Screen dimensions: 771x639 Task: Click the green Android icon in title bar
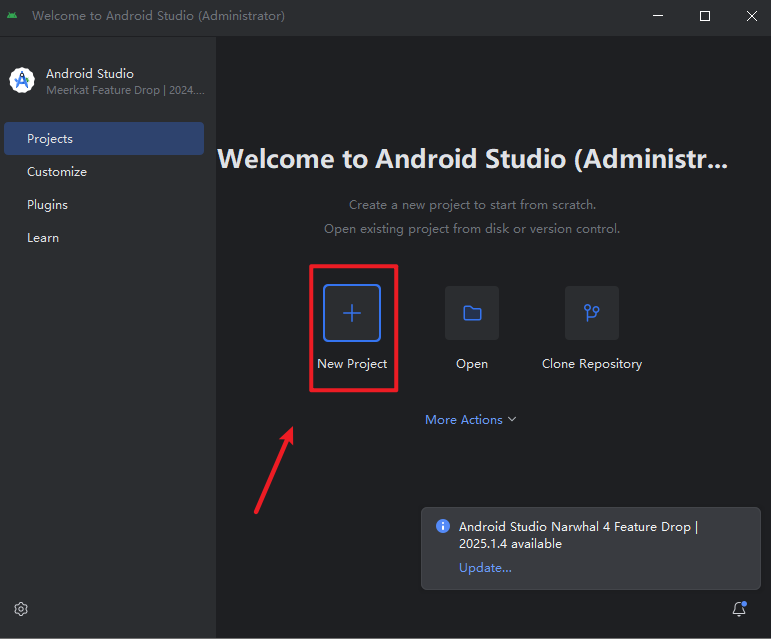click(12, 16)
